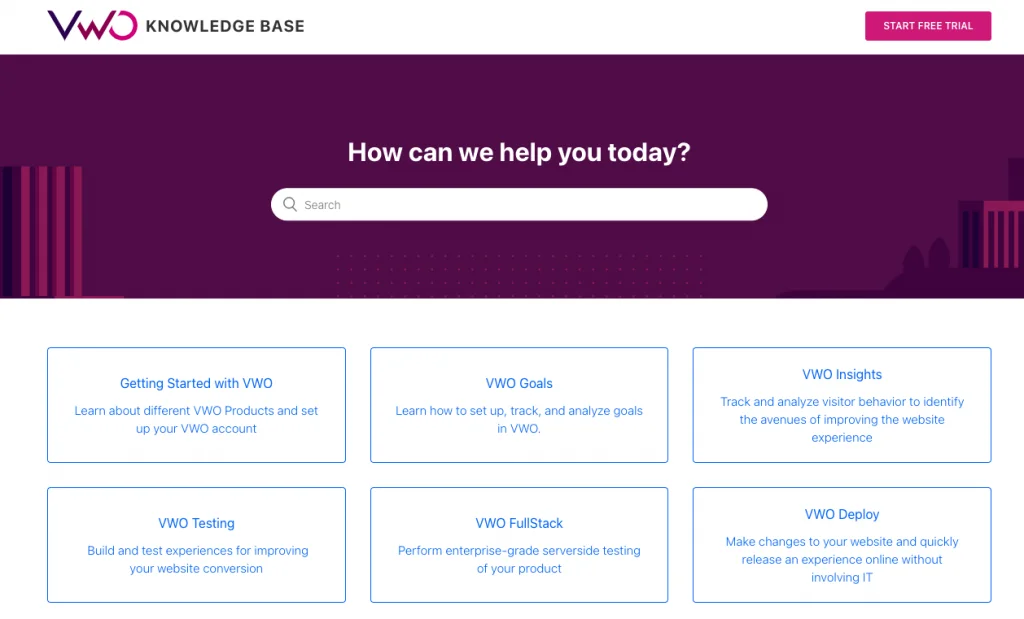Image resolution: width=1024 pixels, height=619 pixels.
Task: Go to the VWO Insights title link
Action: pyautogui.click(x=842, y=374)
